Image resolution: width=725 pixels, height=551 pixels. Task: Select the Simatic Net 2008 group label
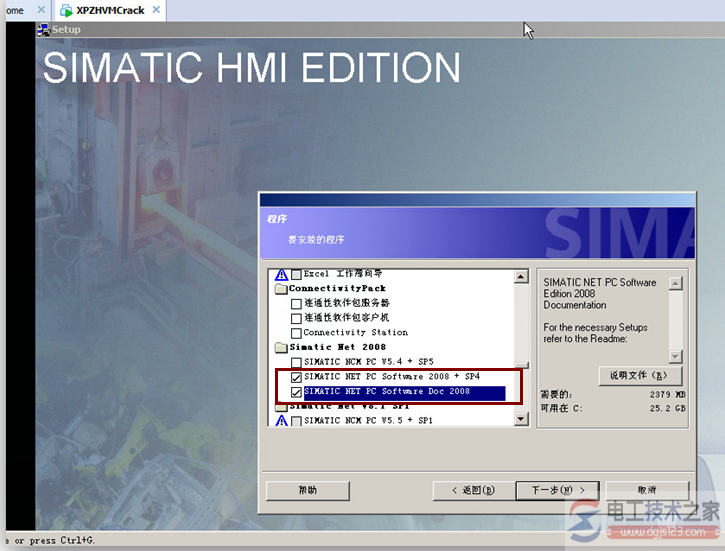[338, 347]
